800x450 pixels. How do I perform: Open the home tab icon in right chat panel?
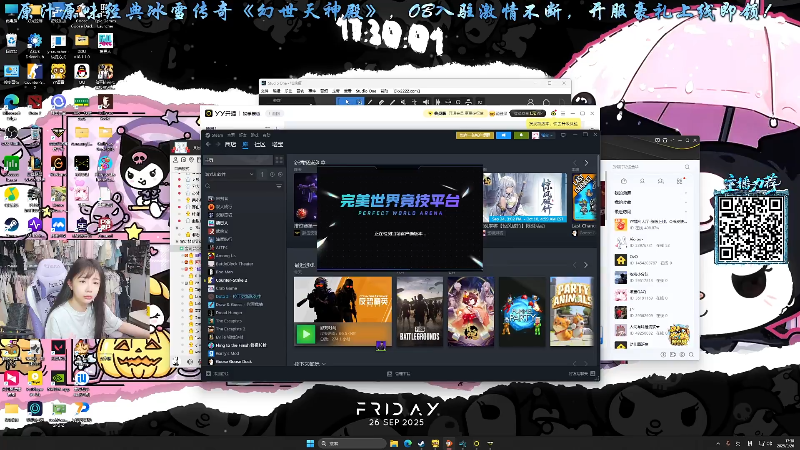[x=623, y=181]
